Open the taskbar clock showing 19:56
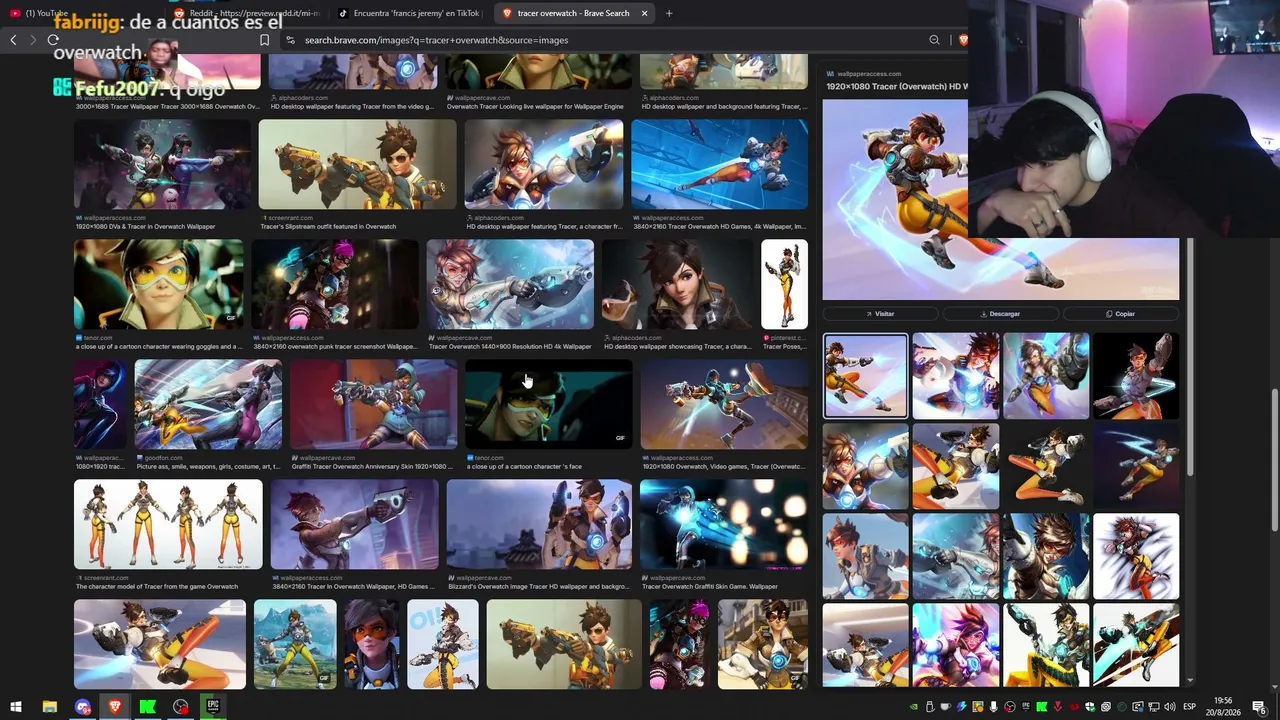1280x720 pixels. pyautogui.click(x=1223, y=707)
